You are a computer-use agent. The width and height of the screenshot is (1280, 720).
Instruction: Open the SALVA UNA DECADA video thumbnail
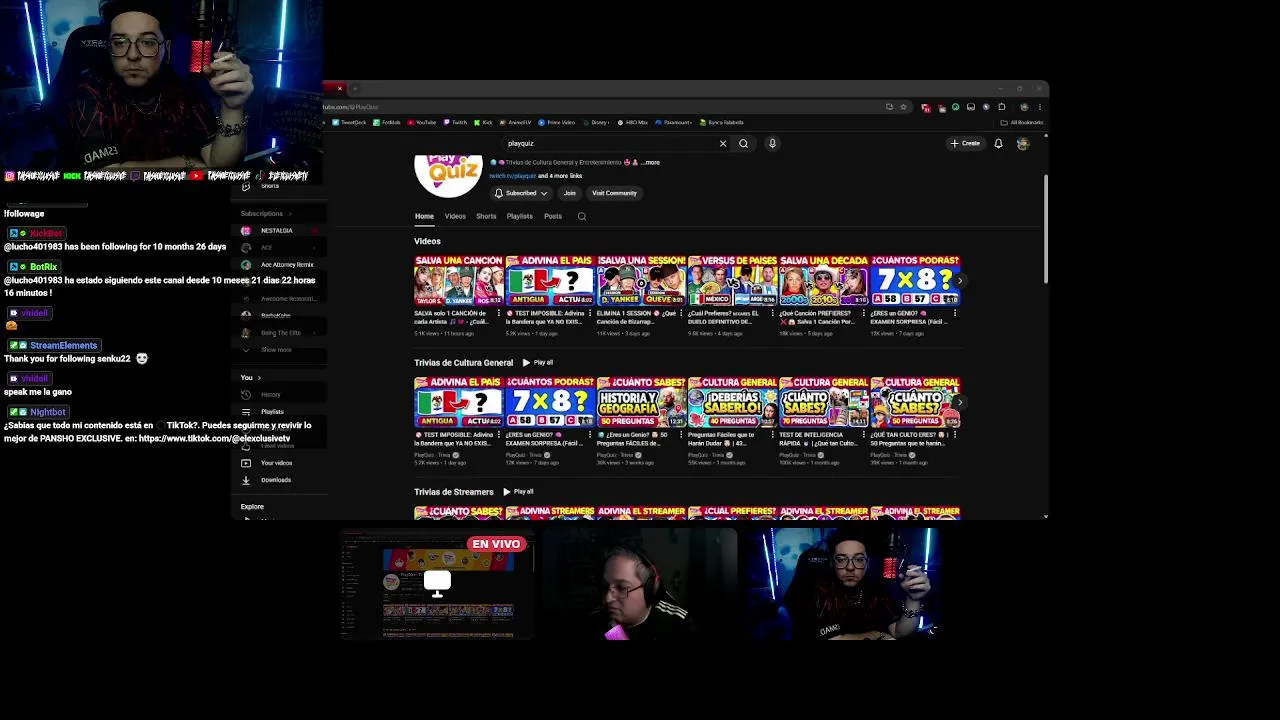(824, 280)
